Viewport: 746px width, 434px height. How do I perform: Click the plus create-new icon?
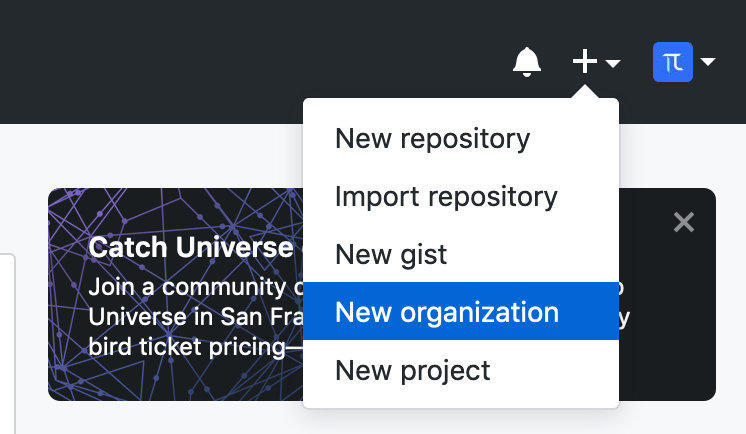(584, 62)
